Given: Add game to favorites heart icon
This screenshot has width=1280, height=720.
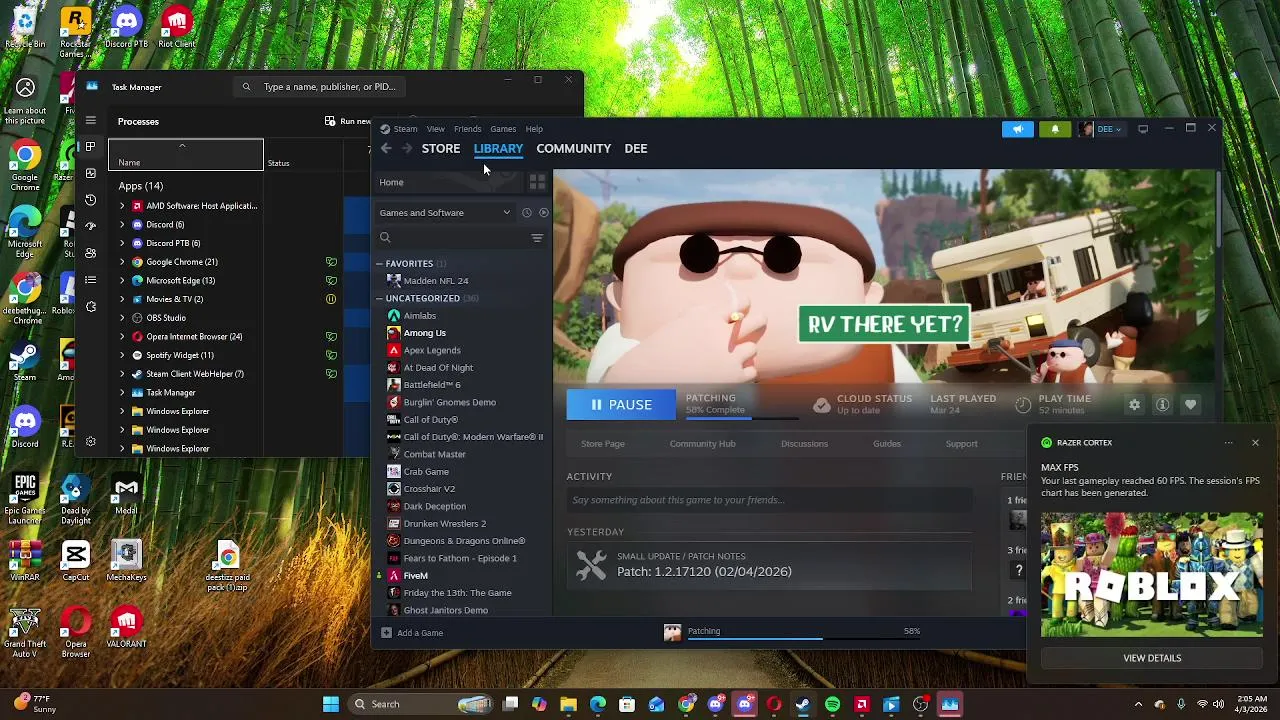Looking at the screenshot, I should (1190, 405).
